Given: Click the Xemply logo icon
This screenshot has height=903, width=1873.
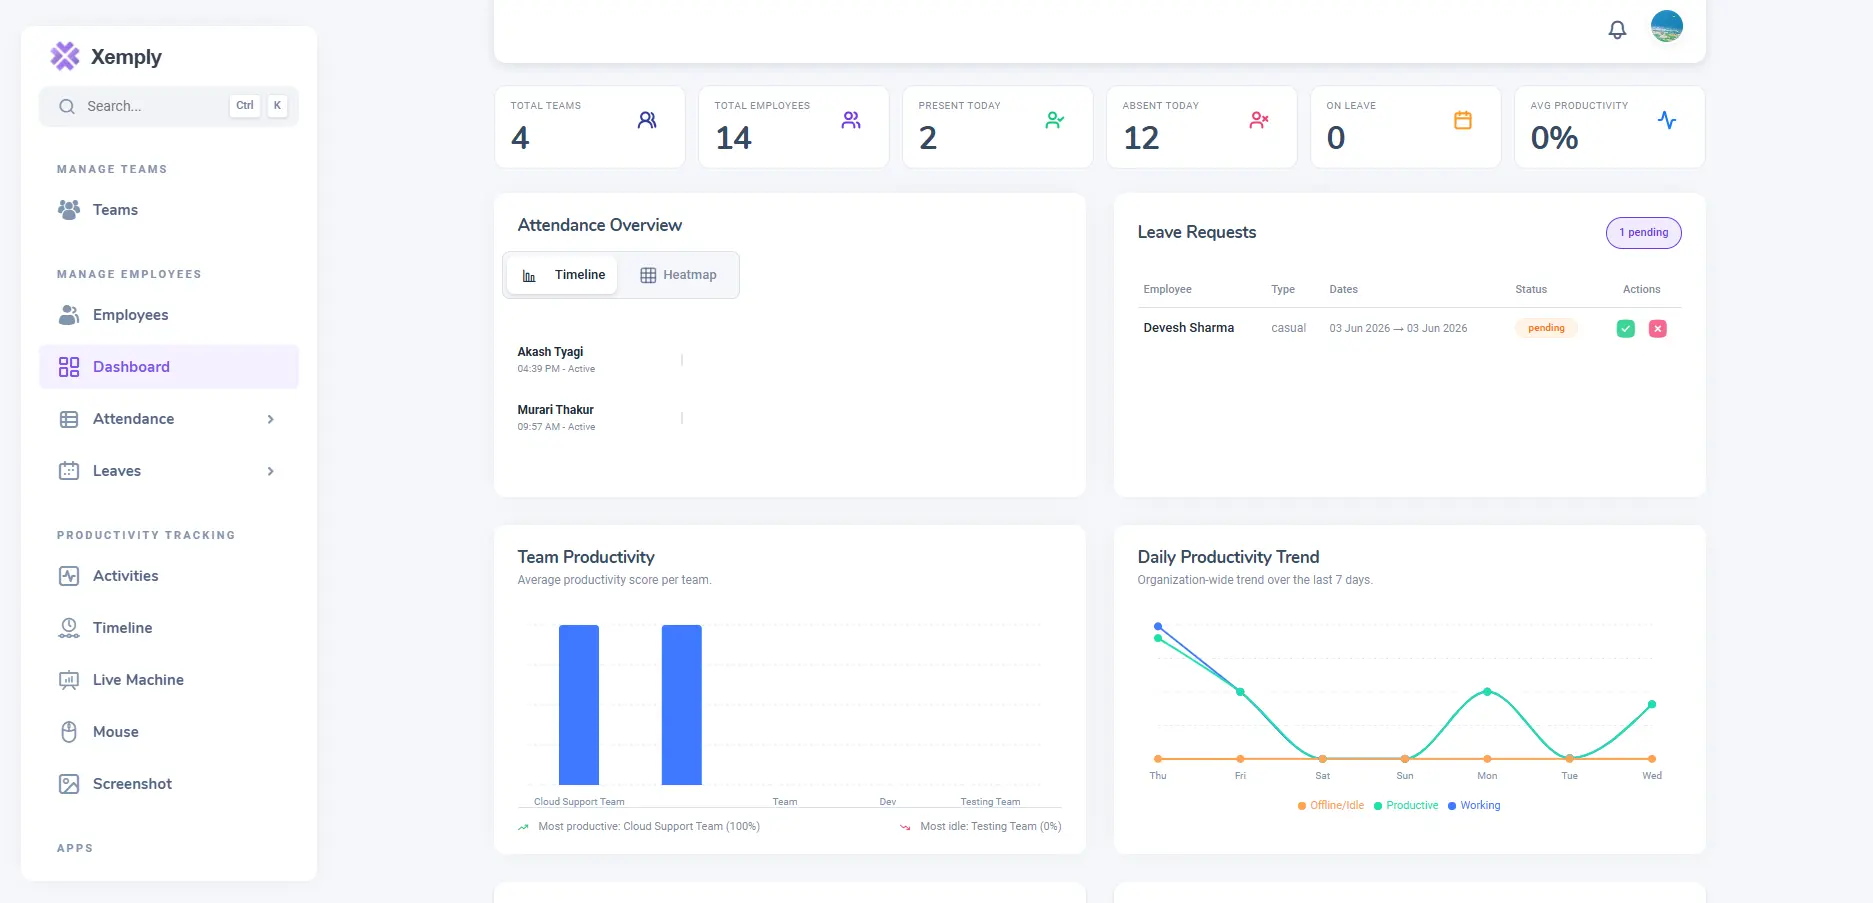Looking at the screenshot, I should point(65,56).
